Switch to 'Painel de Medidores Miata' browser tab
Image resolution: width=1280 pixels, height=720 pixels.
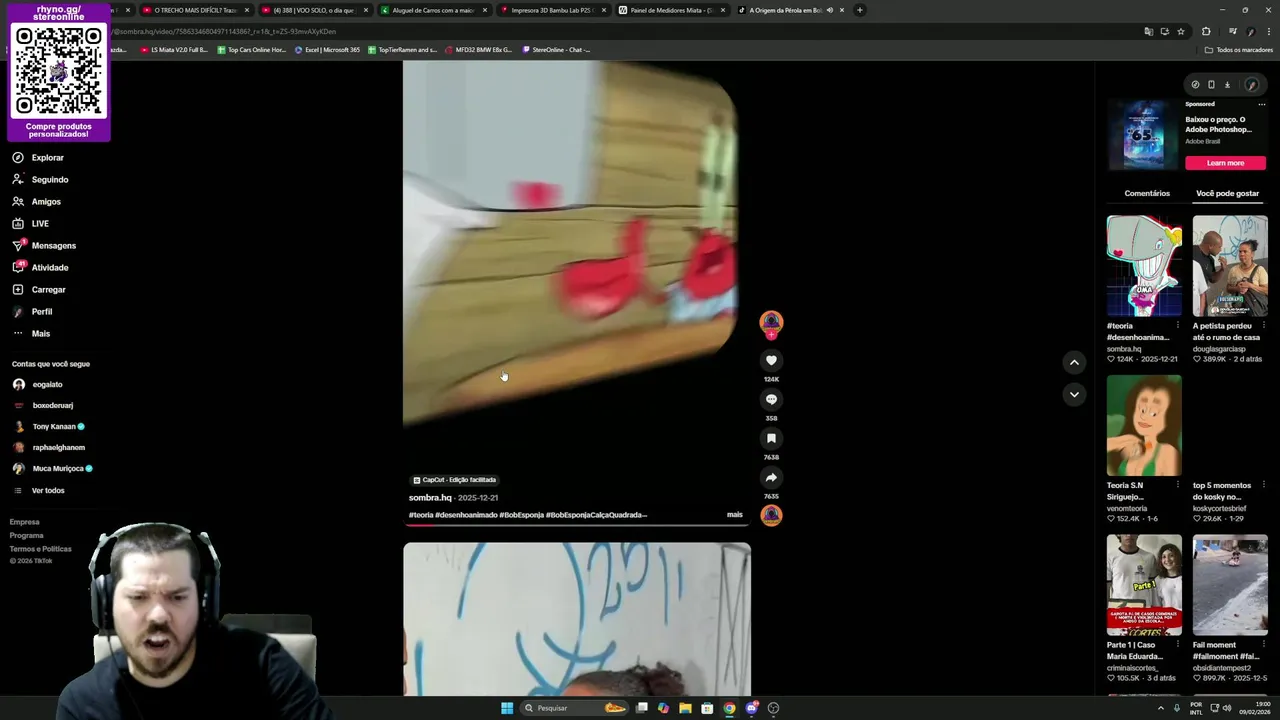[x=671, y=10]
